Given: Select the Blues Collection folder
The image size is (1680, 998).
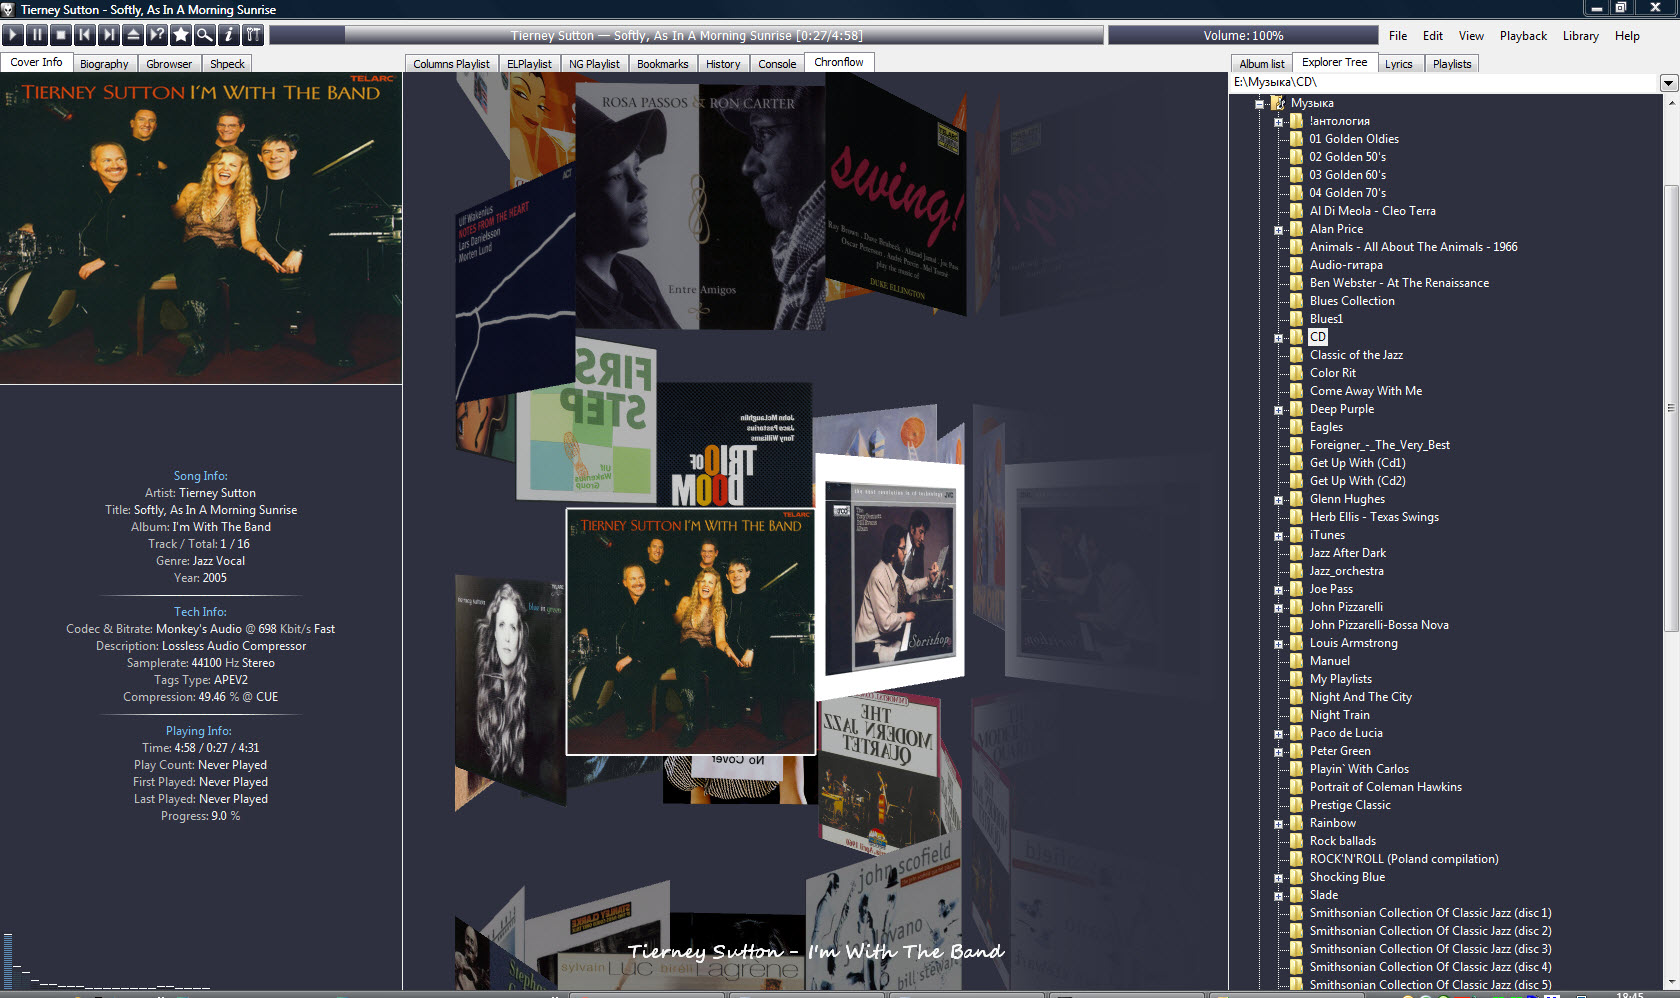Looking at the screenshot, I should 1351,301.
